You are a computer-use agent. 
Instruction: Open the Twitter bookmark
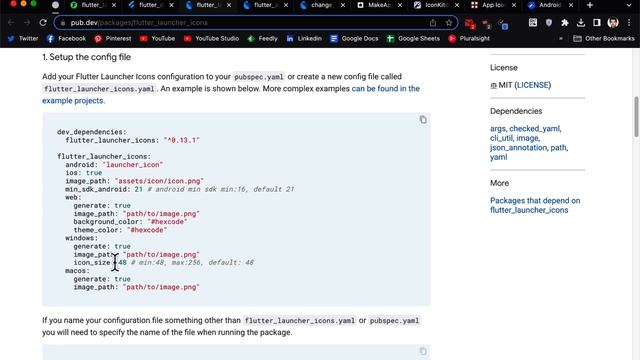tap(23, 38)
